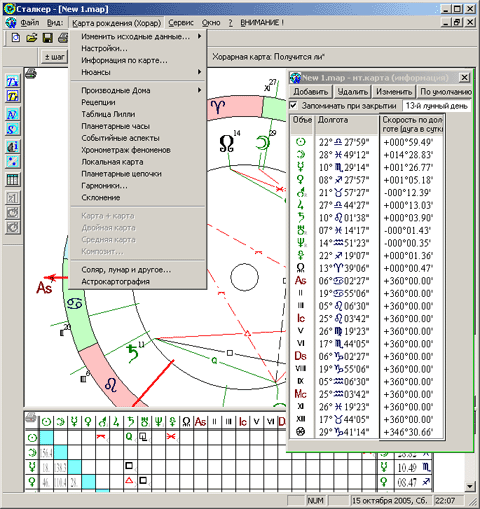
Task: Choose 'Информация по карте…' menu item
Action: click(139, 60)
